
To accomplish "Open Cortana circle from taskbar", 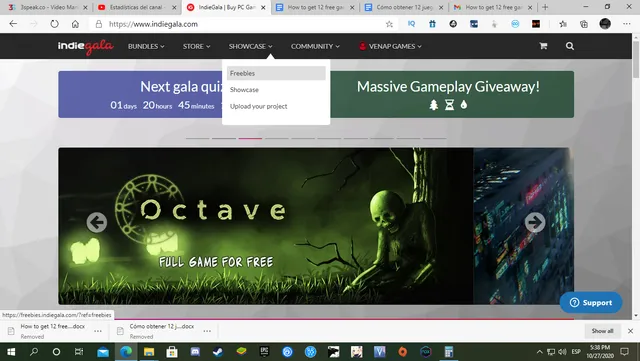I will [56, 352].
